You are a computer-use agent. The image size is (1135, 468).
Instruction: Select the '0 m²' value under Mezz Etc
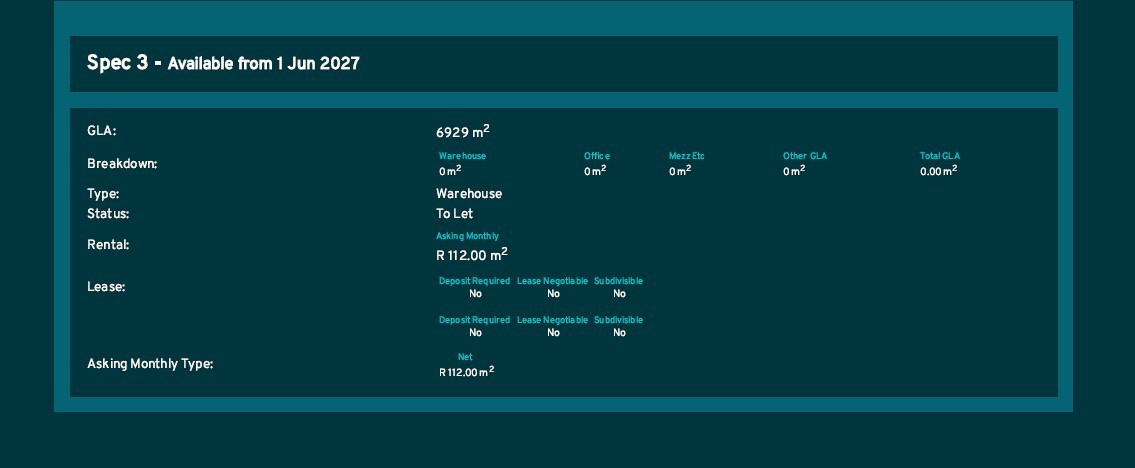tap(680, 171)
